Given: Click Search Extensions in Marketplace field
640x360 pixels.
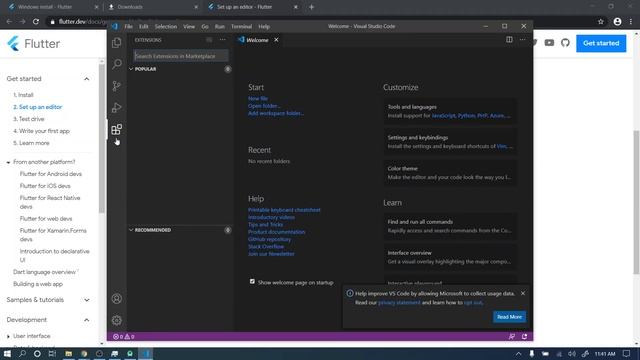Looking at the screenshot, I should tap(181, 56).
